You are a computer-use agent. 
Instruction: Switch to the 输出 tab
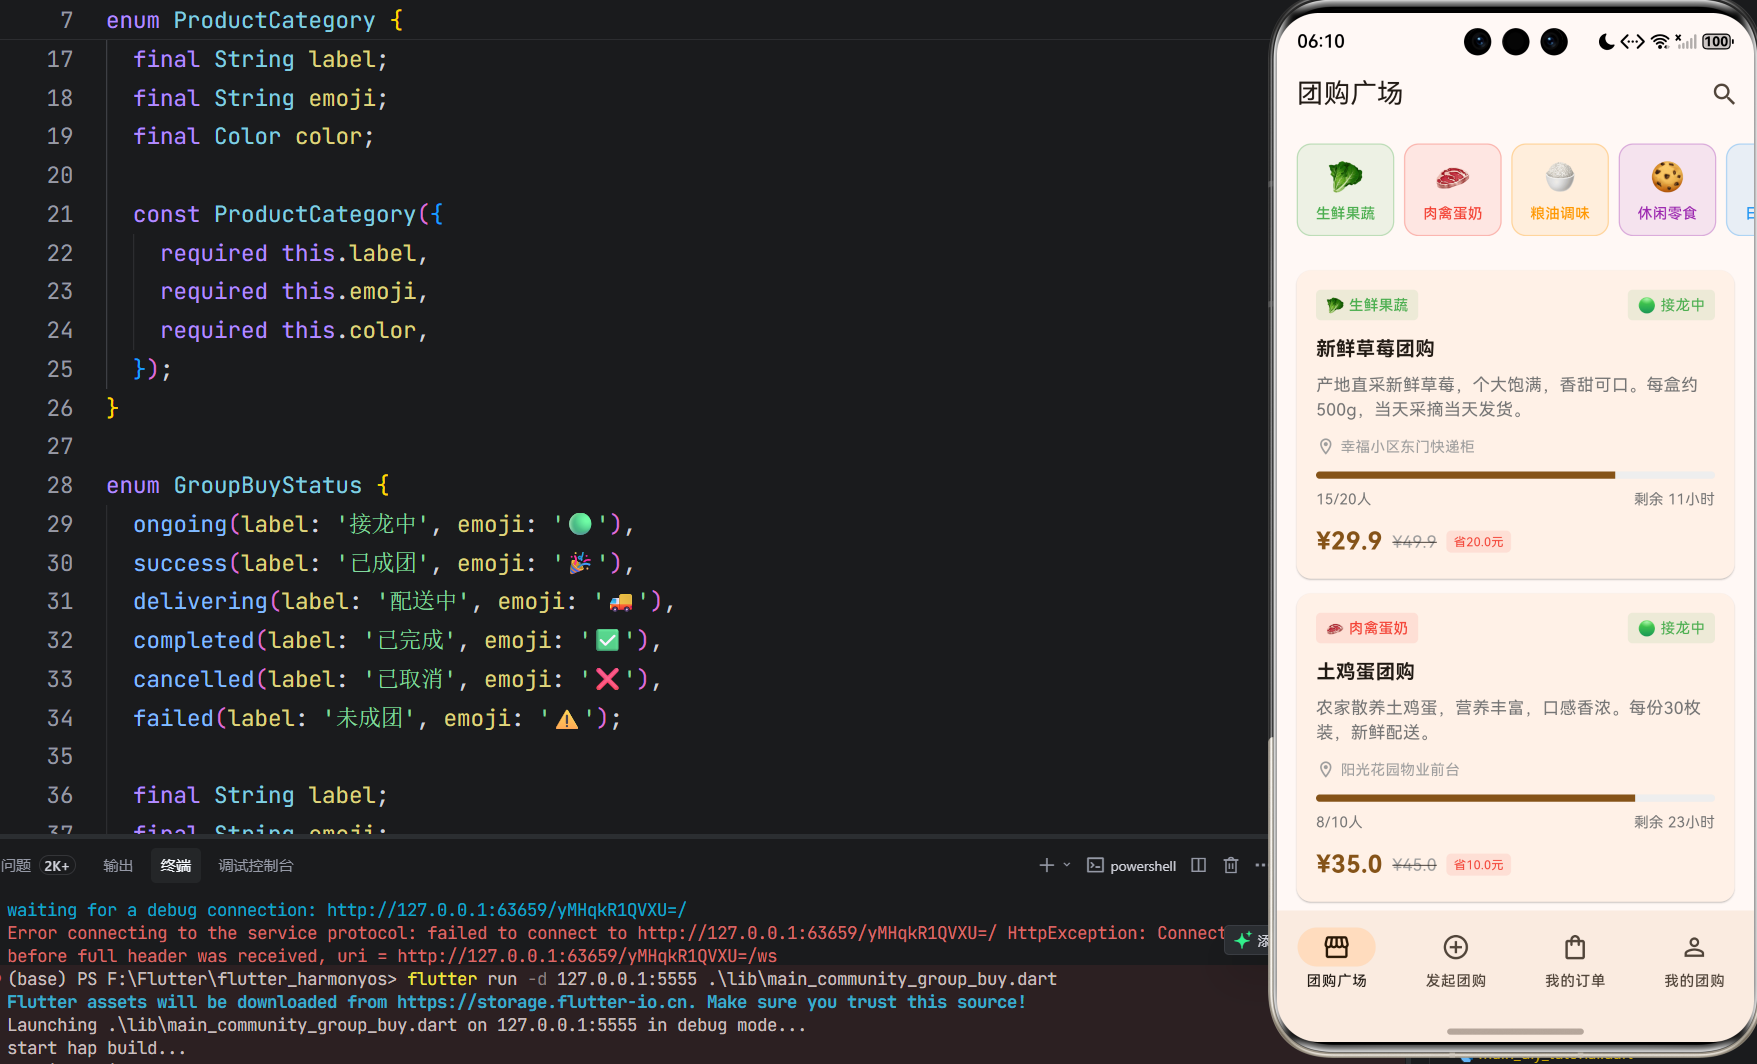click(x=117, y=865)
